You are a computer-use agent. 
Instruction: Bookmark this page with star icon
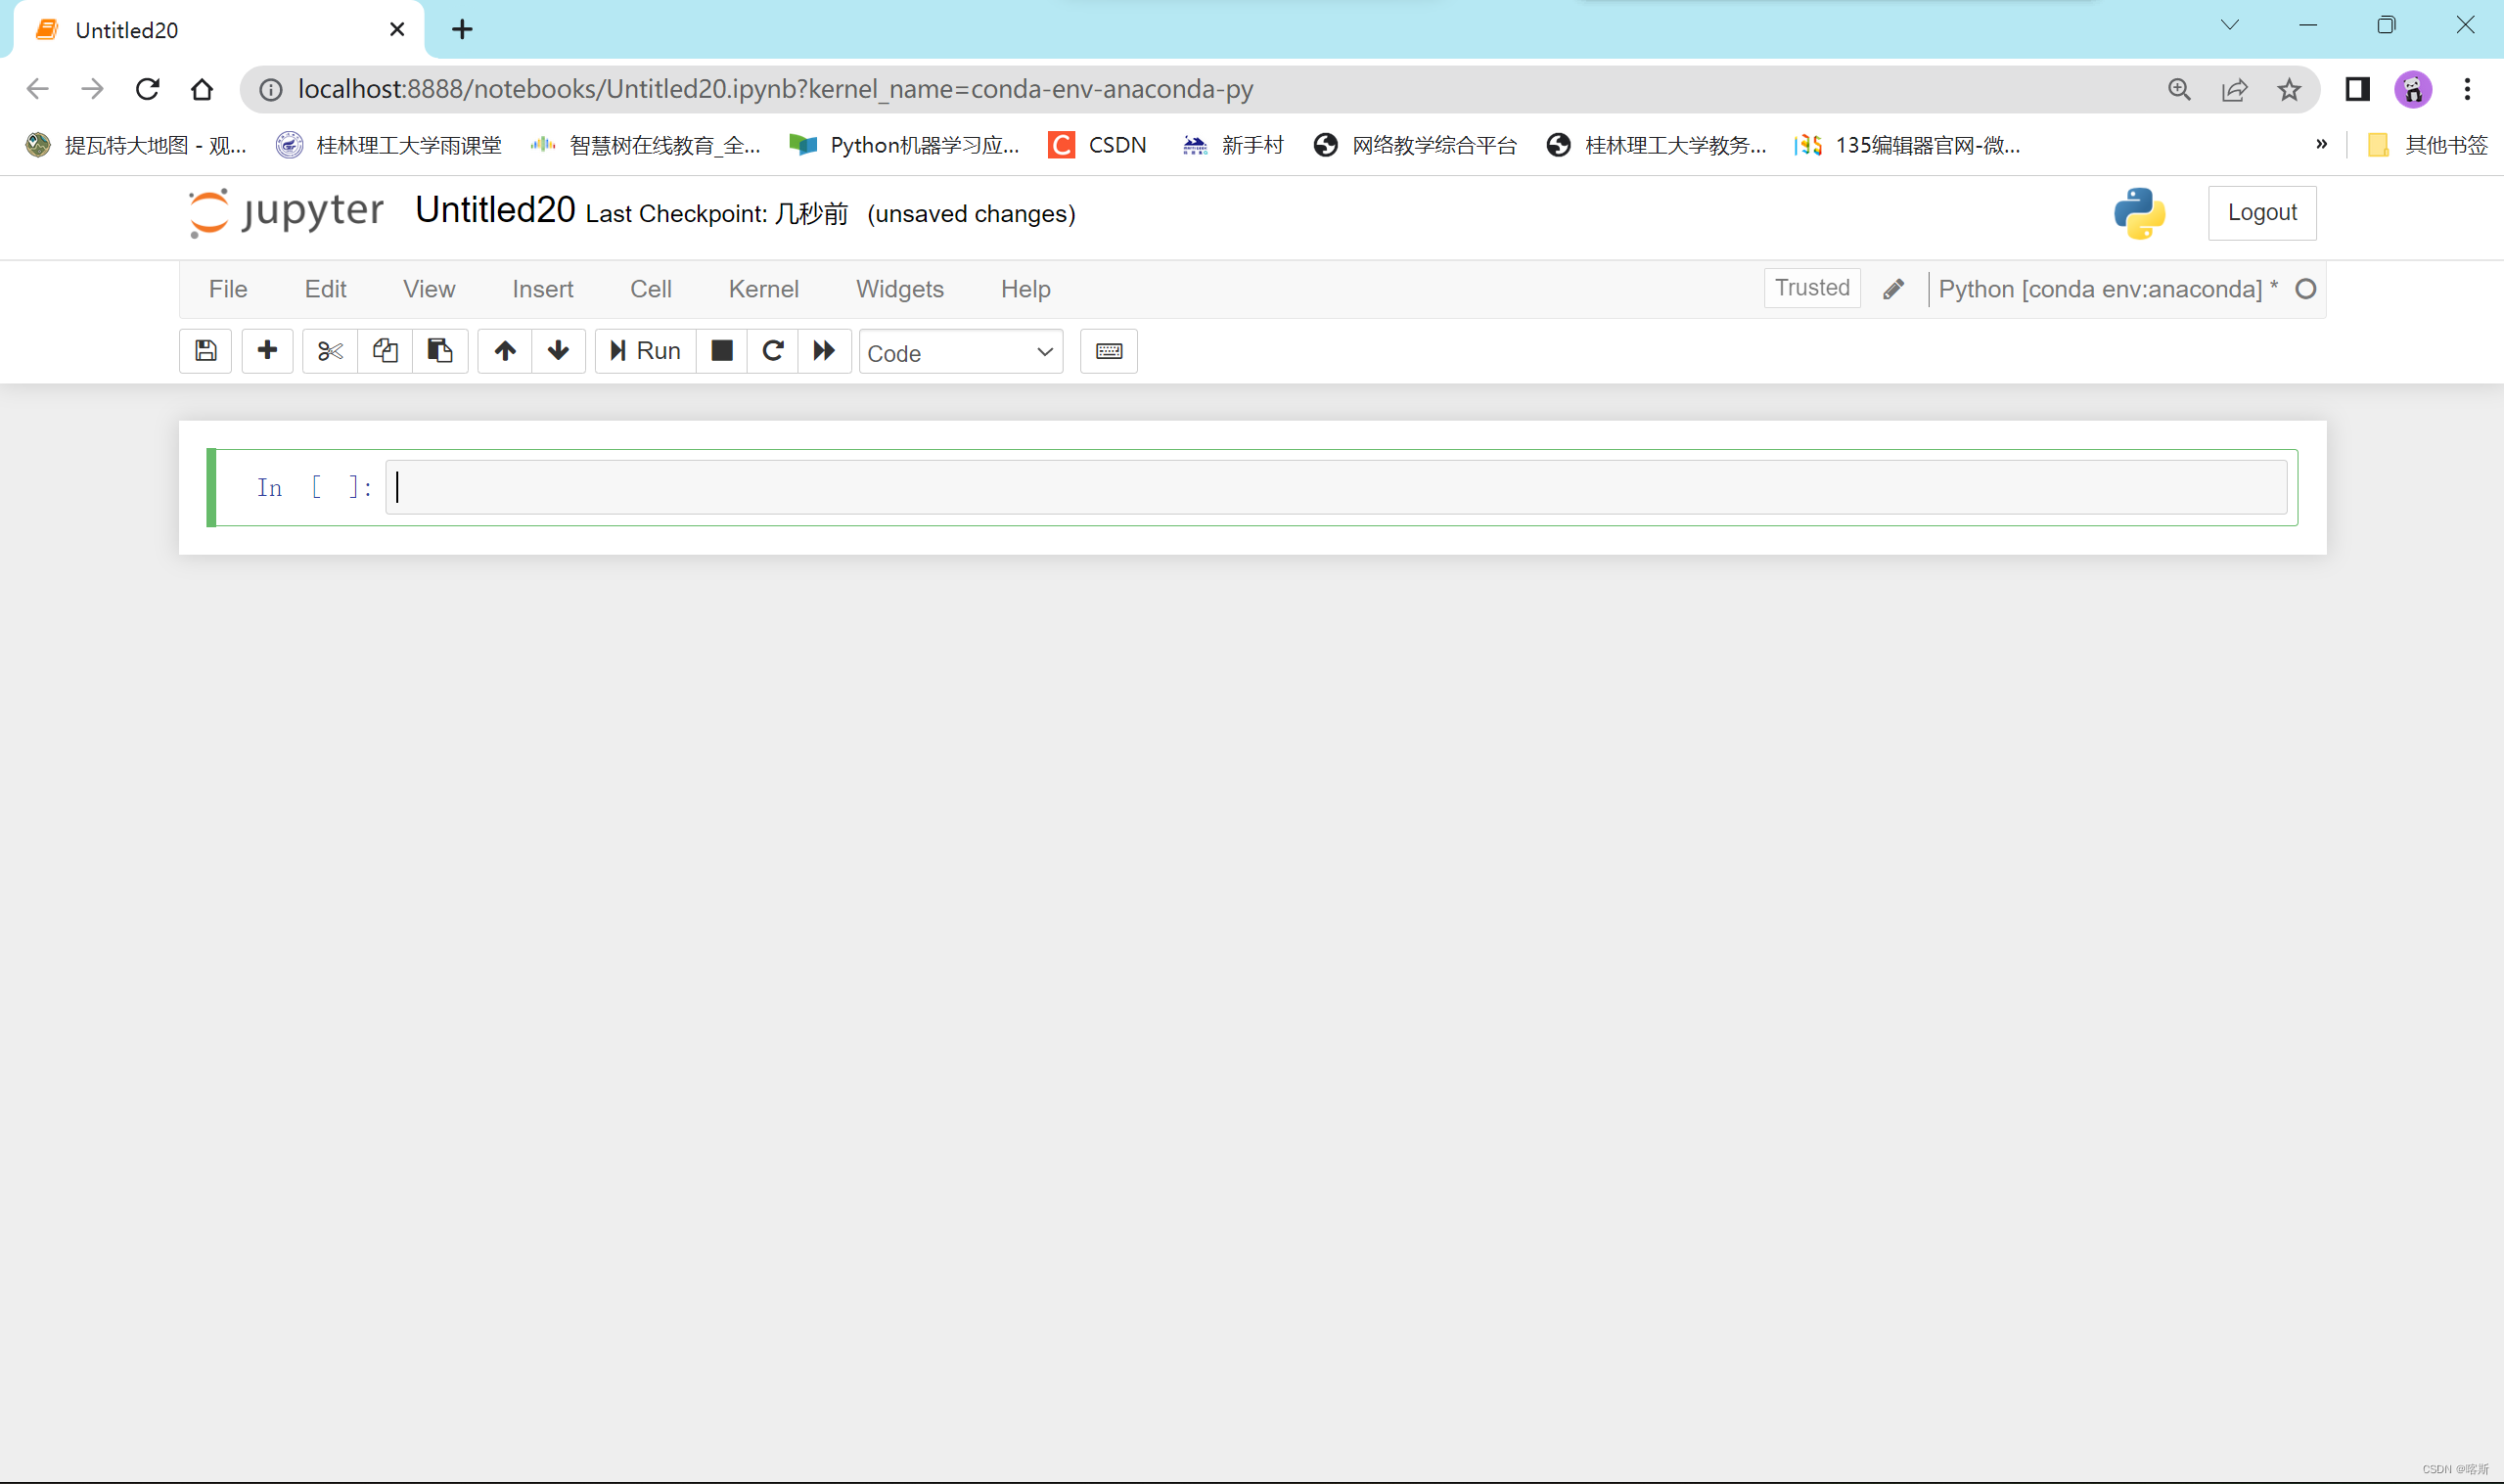(2288, 90)
